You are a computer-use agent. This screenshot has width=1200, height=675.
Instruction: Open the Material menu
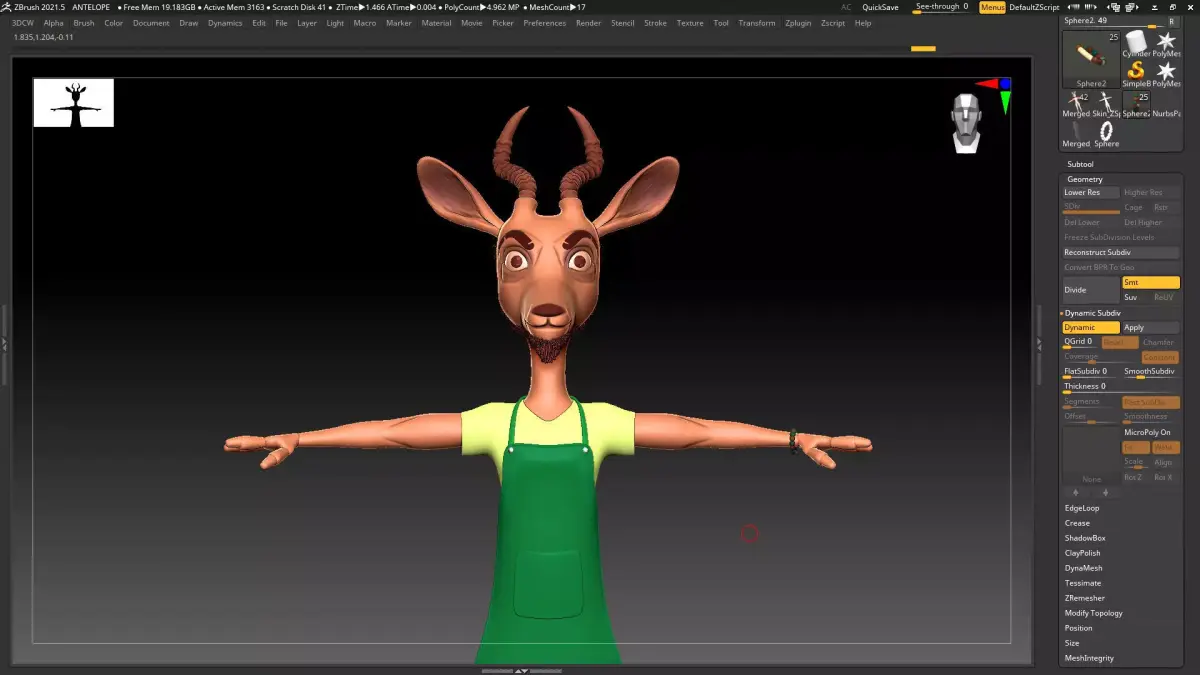point(436,23)
